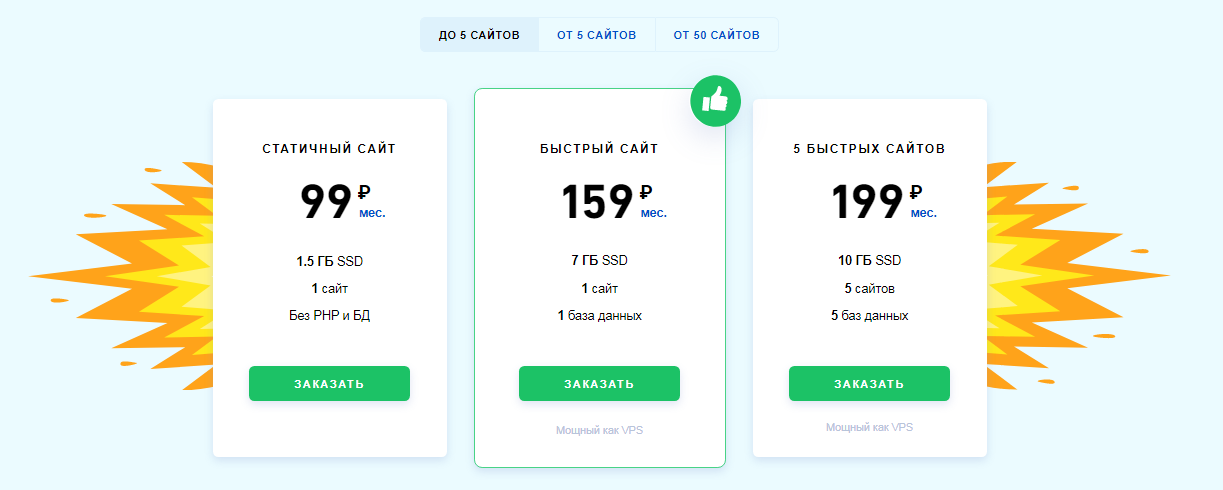Click the 199 price number
This screenshot has height=490, width=1223.
point(867,202)
